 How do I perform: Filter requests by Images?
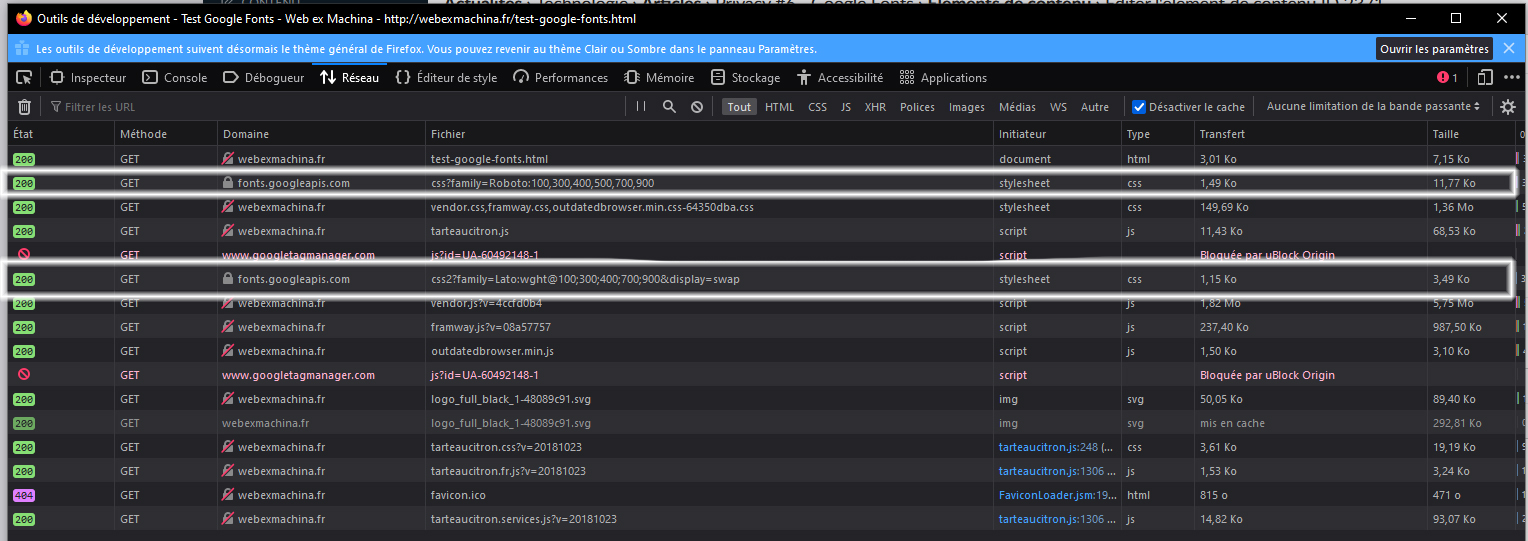(x=967, y=107)
